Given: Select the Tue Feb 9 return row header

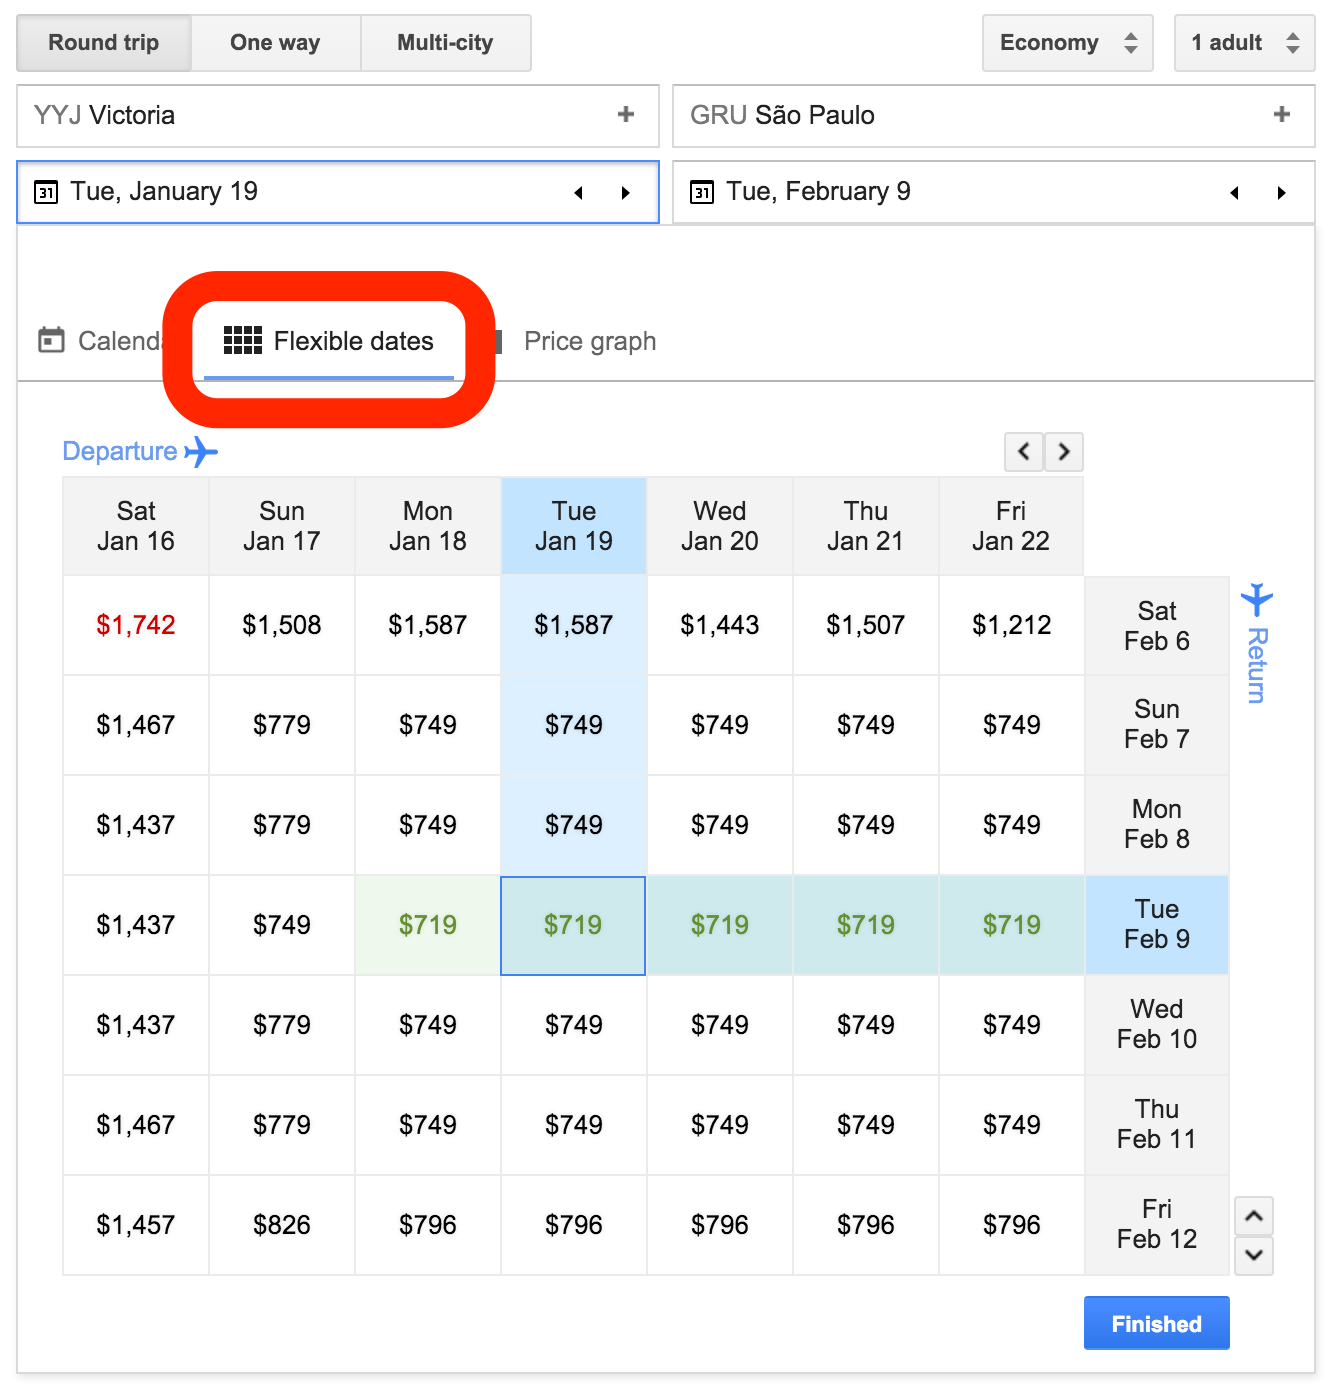Looking at the screenshot, I should (1157, 924).
